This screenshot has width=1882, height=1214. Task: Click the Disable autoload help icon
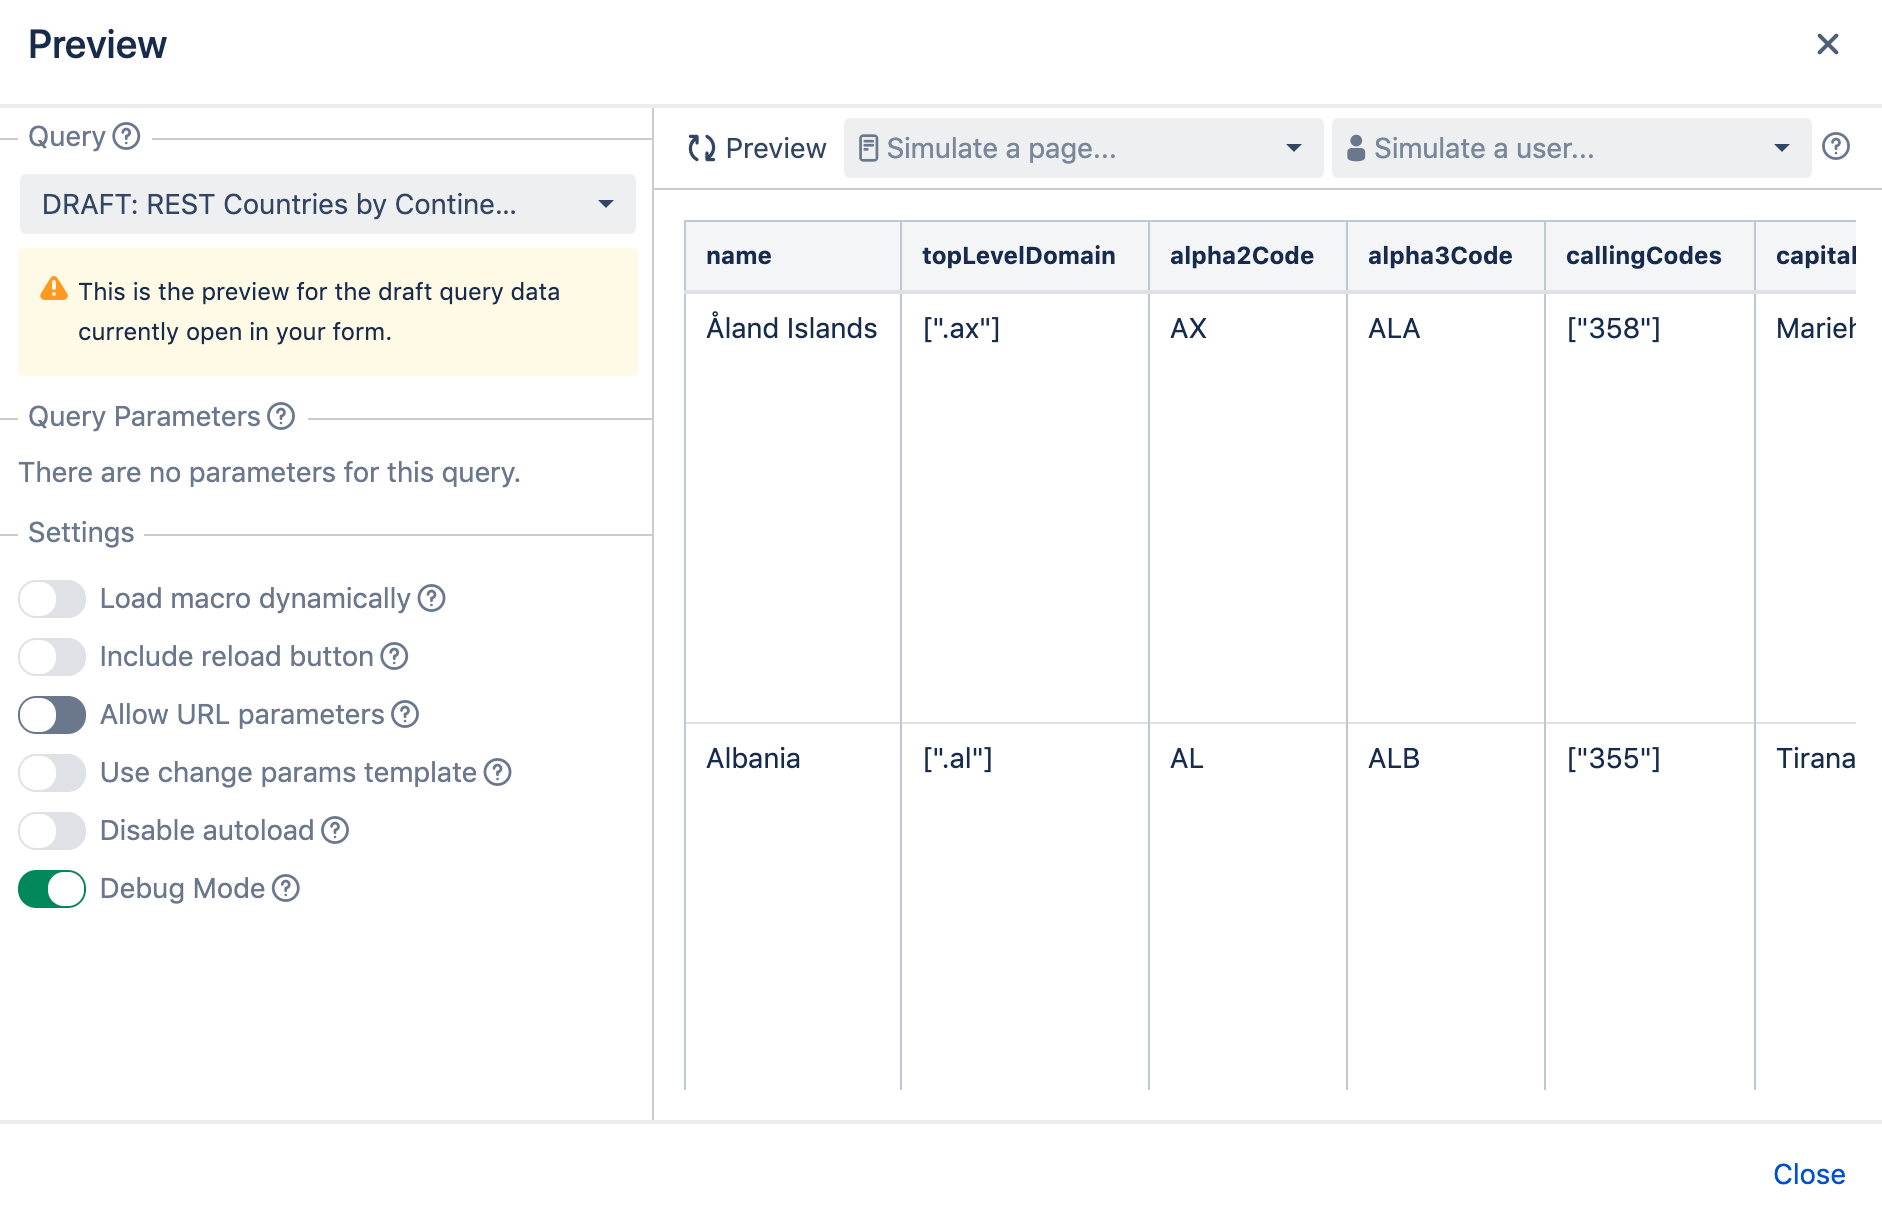pos(335,830)
